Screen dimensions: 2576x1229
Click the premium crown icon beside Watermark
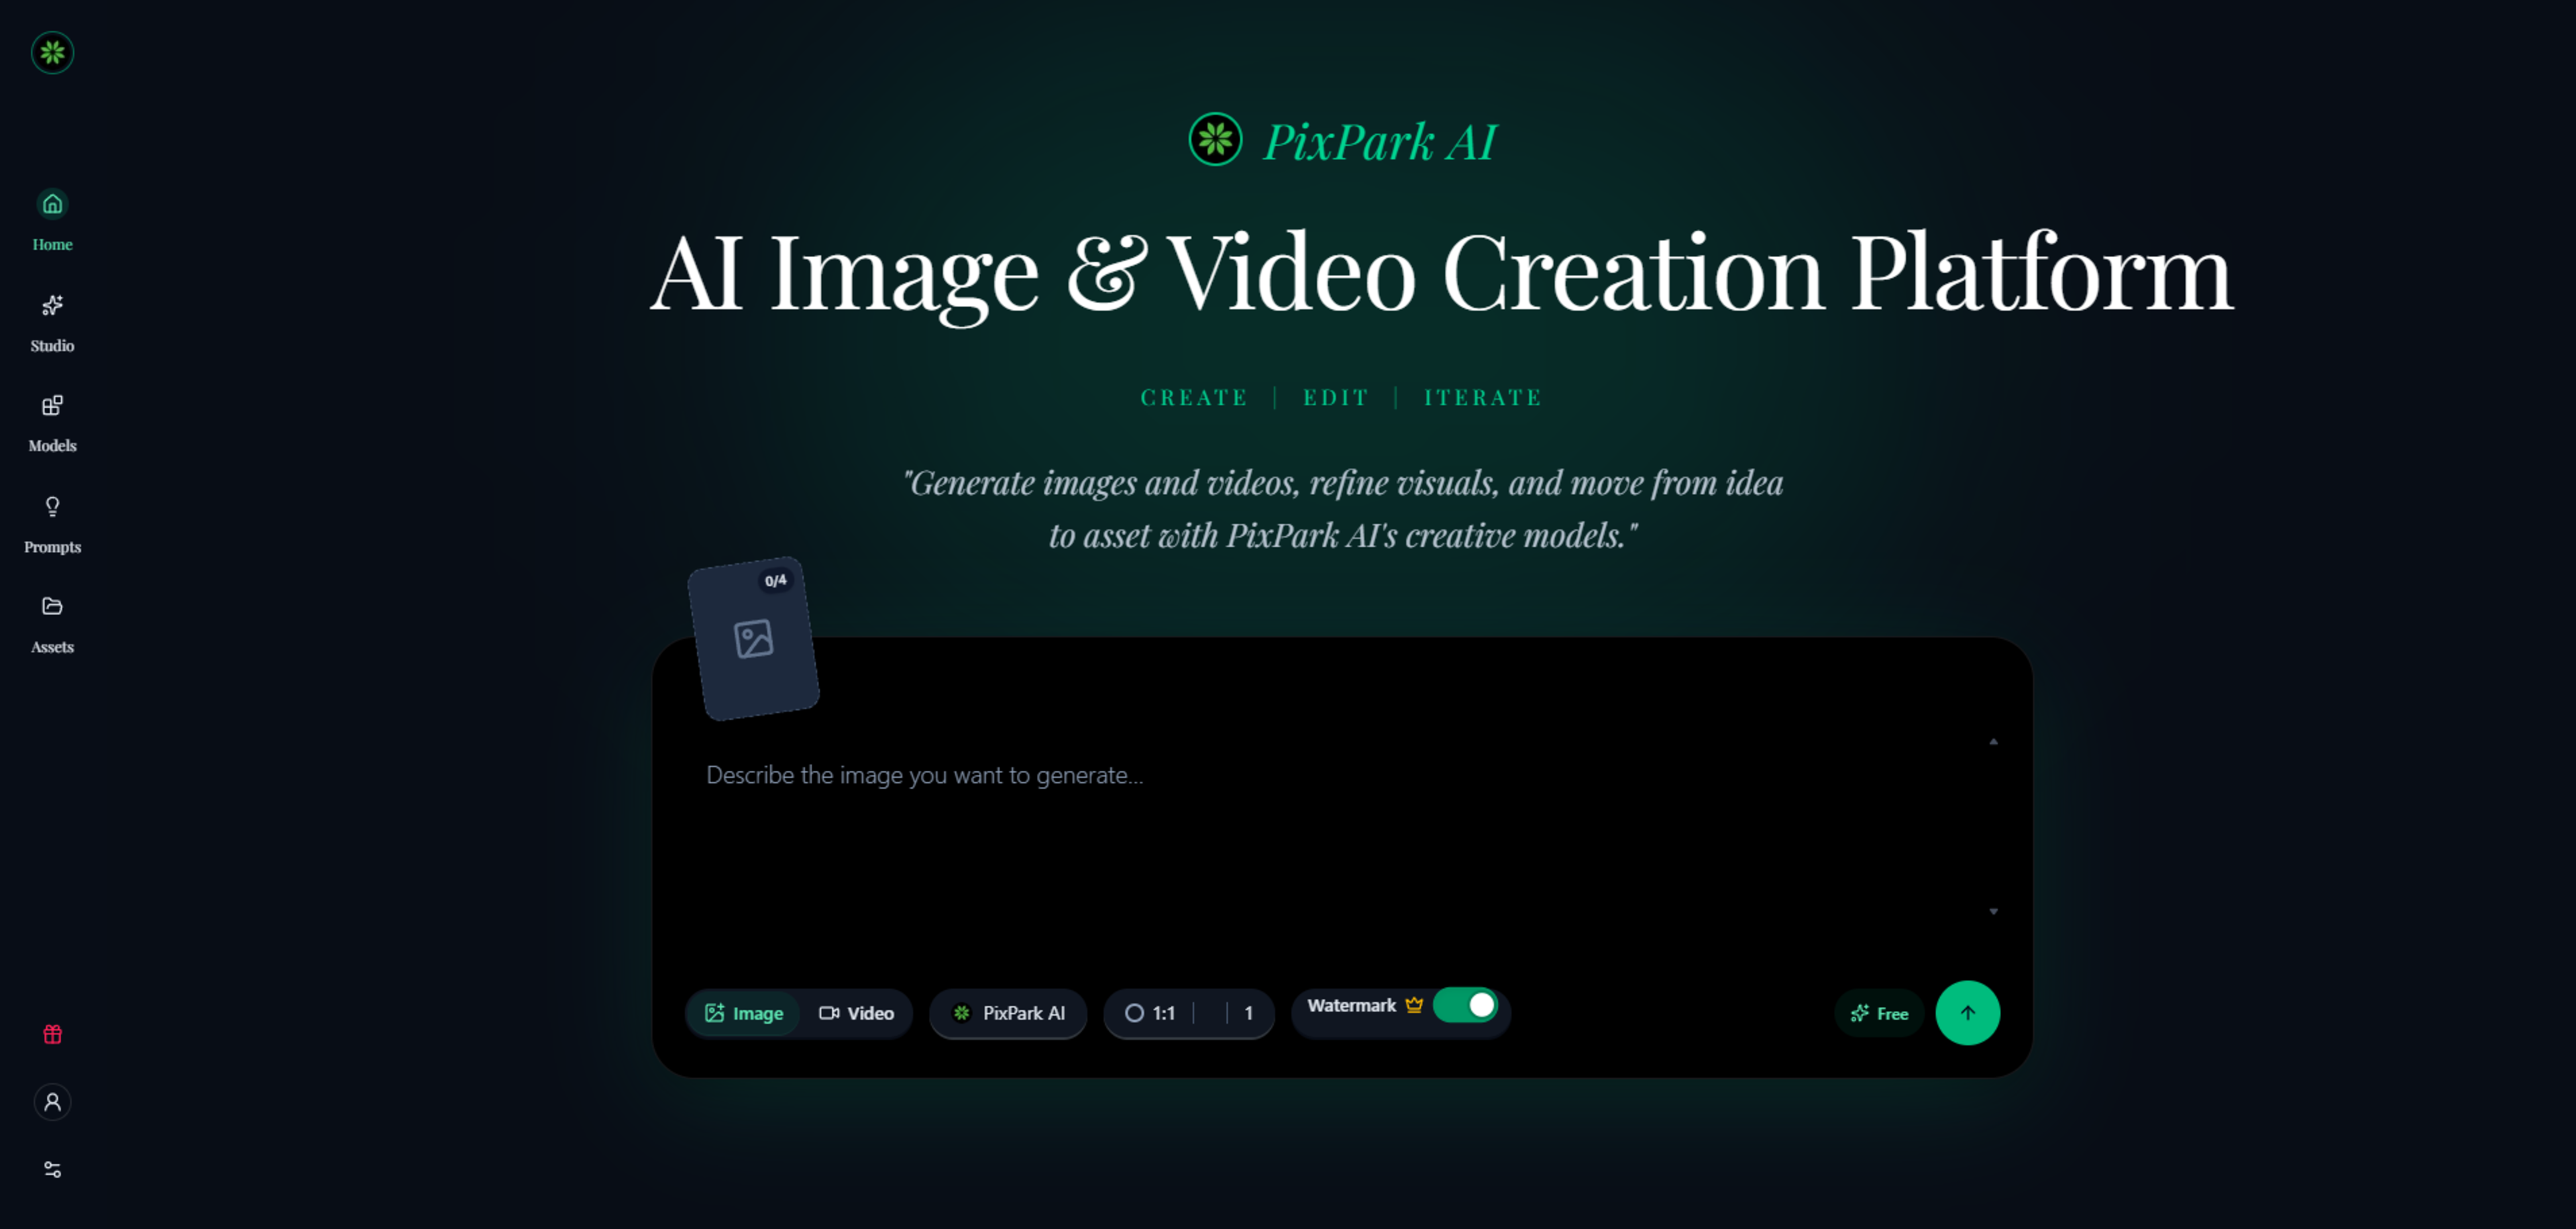coord(1414,1005)
